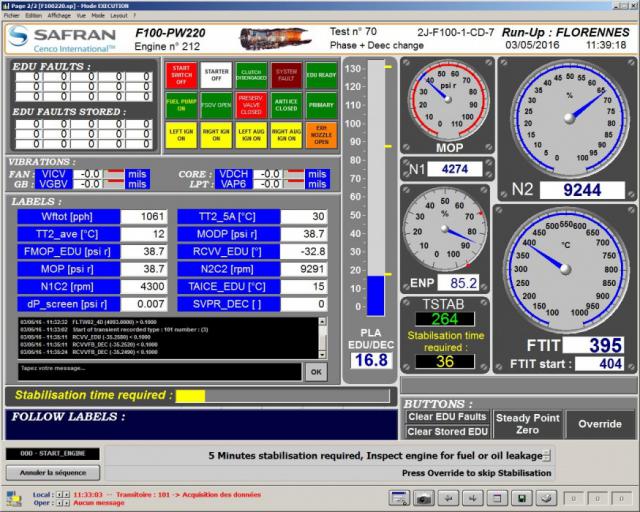
Task: Click the yellow stabilisation time progress bar
Action: click(282, 396)
